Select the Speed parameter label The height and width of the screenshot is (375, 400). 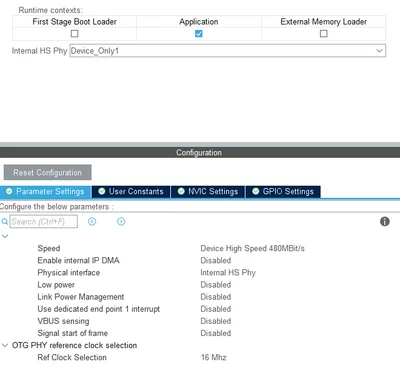coord(49,248)
